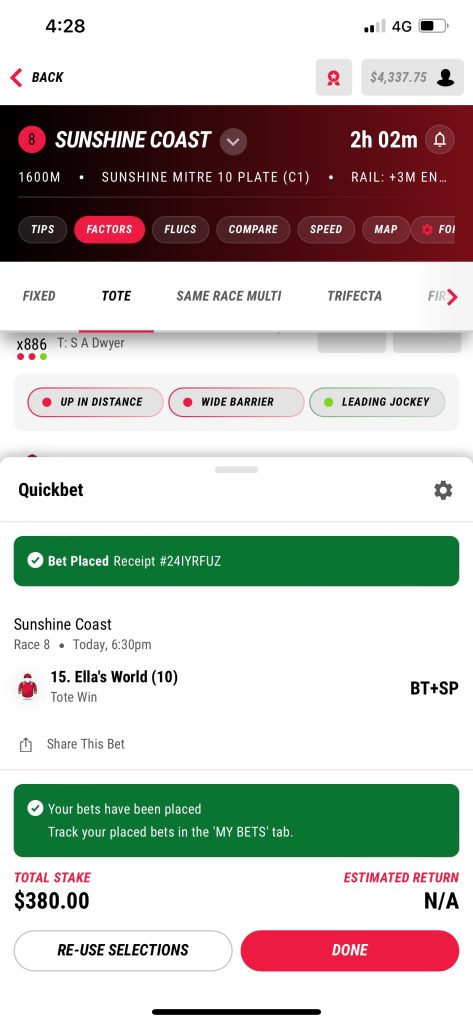Tap Re-Use Selections button

[x=123, y=950]
